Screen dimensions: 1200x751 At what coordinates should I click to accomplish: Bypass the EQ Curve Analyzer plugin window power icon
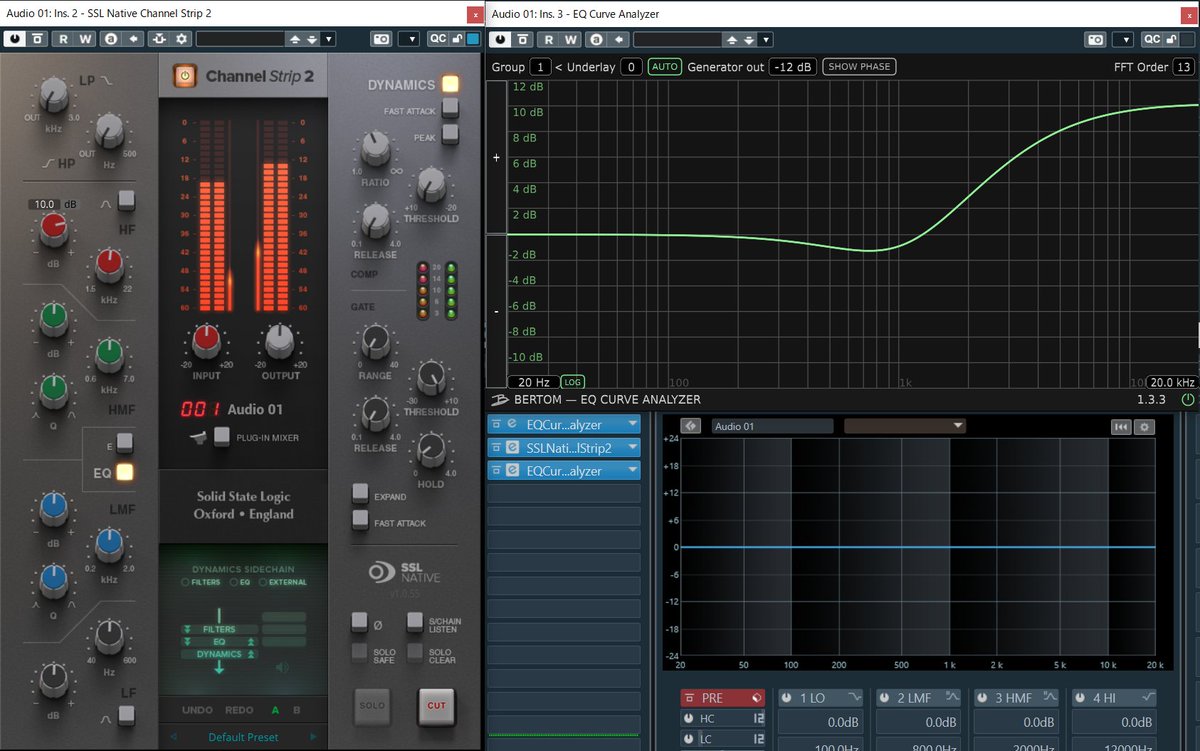pyautogui.click(x=501, y=39)
